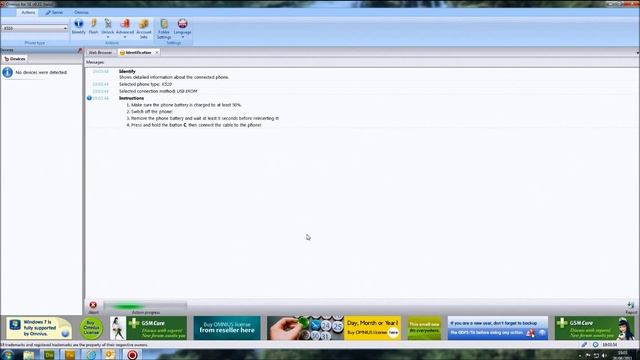The width and height of the screenshot is (640, 360).
Task: Open the Action Center flag in tray
Action: [588, 356]
